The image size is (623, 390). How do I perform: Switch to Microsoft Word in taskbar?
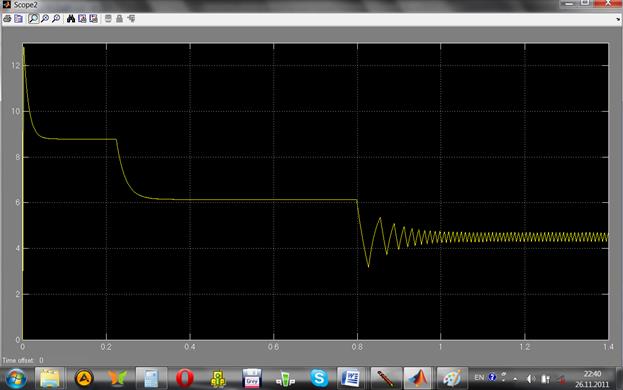pos(351,378)
